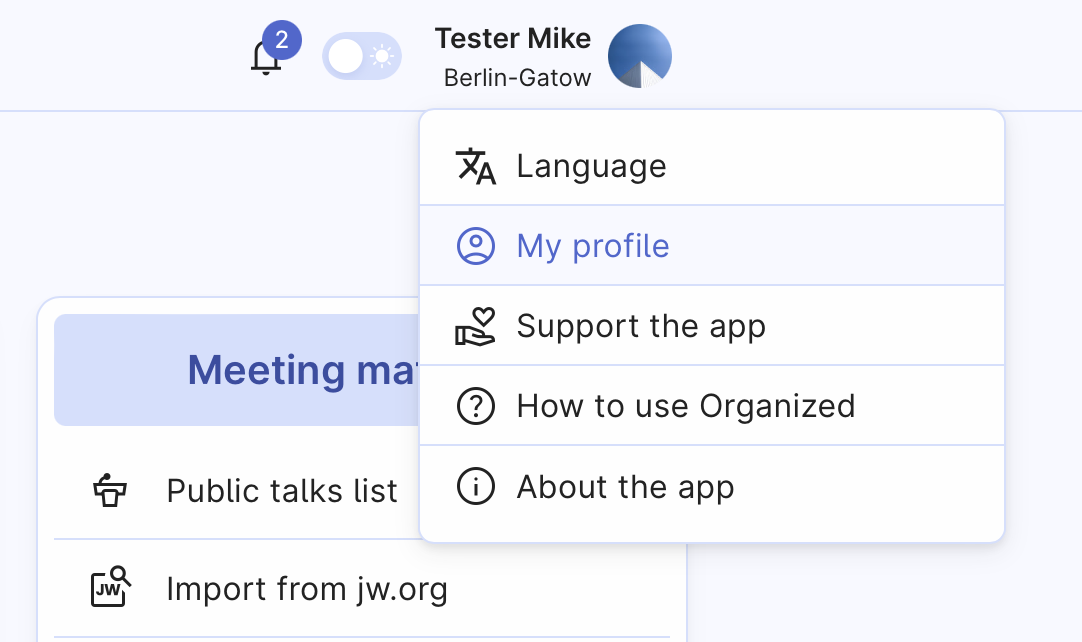
Task: Click the Import from jw.org document-search icon
Action: click(110, 588)
